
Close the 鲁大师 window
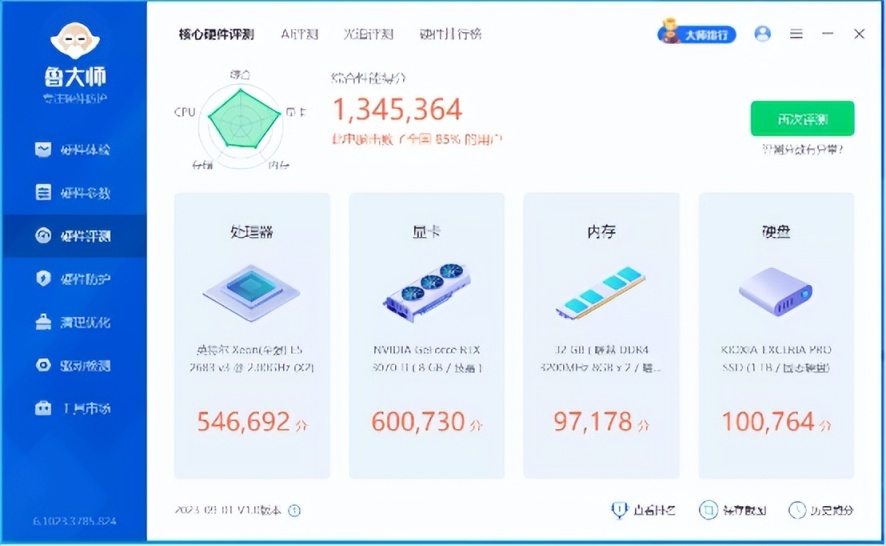pos(859,34)
